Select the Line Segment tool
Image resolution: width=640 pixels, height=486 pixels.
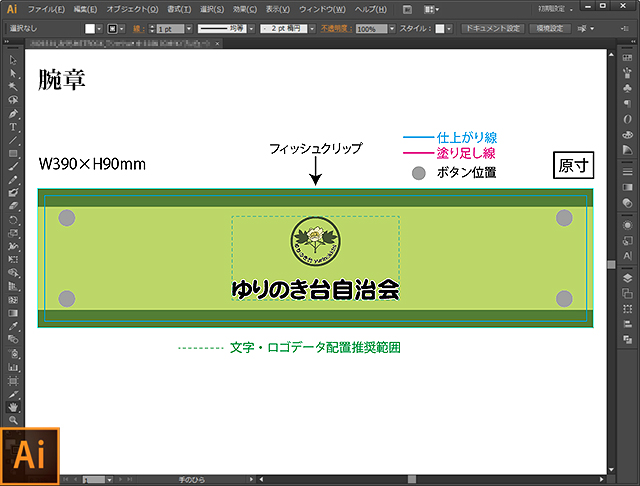pyautogui.click(x=13, y=140)
